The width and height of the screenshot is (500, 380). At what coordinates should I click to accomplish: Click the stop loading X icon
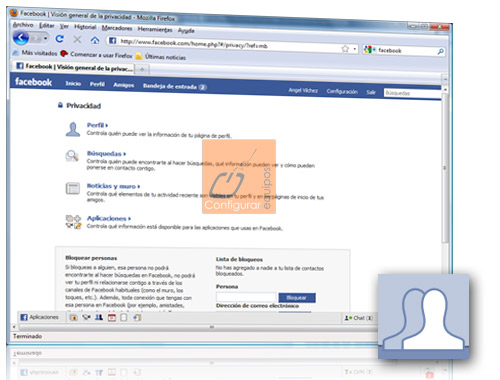click(77, 40)
